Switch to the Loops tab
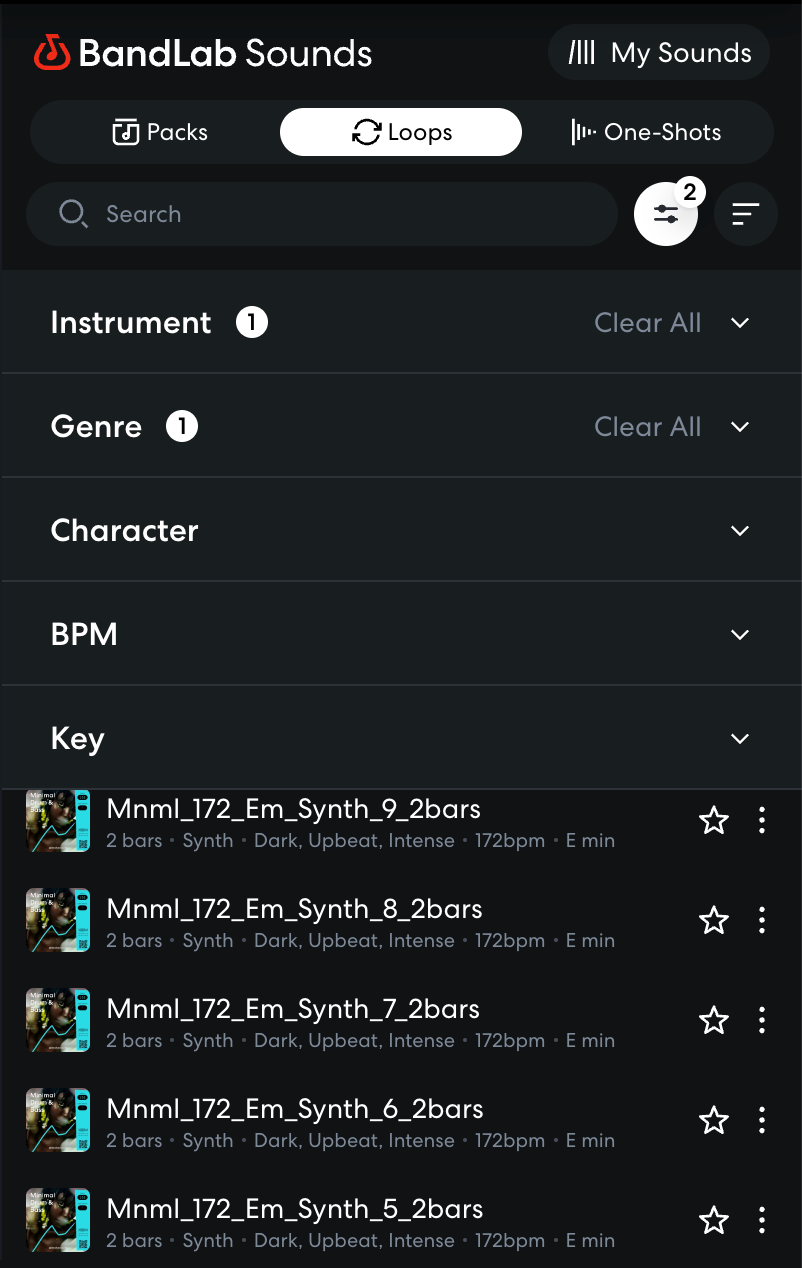 (400, 131)
